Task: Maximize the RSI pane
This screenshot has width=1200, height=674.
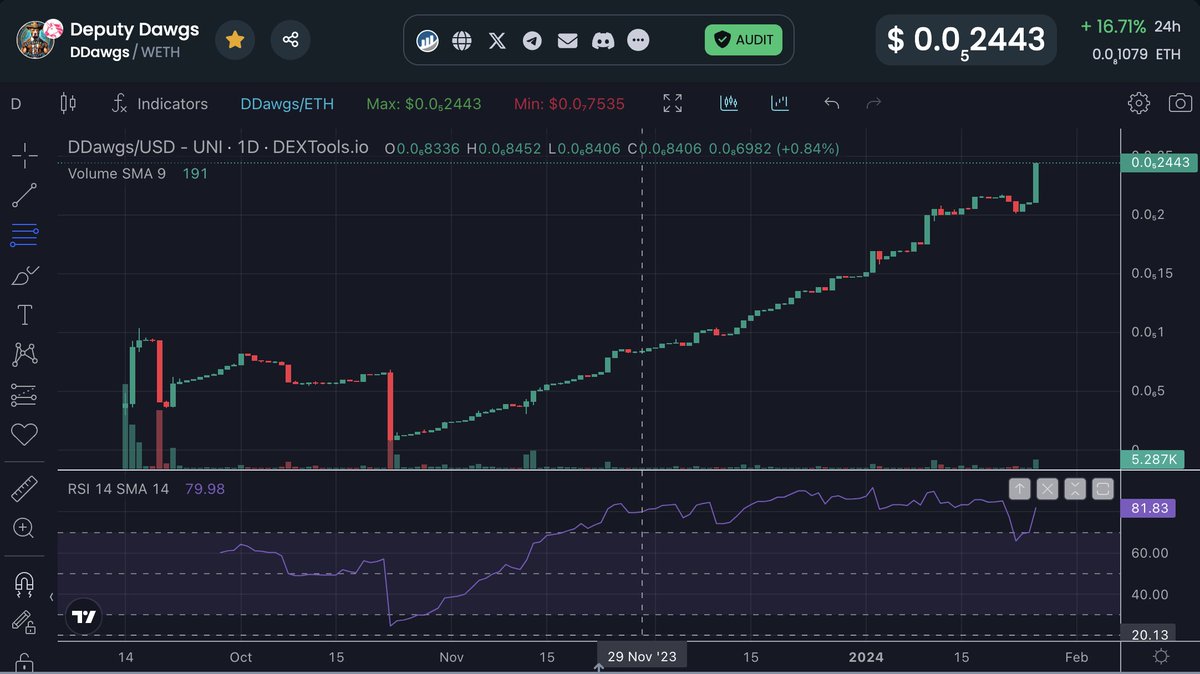Action: 1103,489
